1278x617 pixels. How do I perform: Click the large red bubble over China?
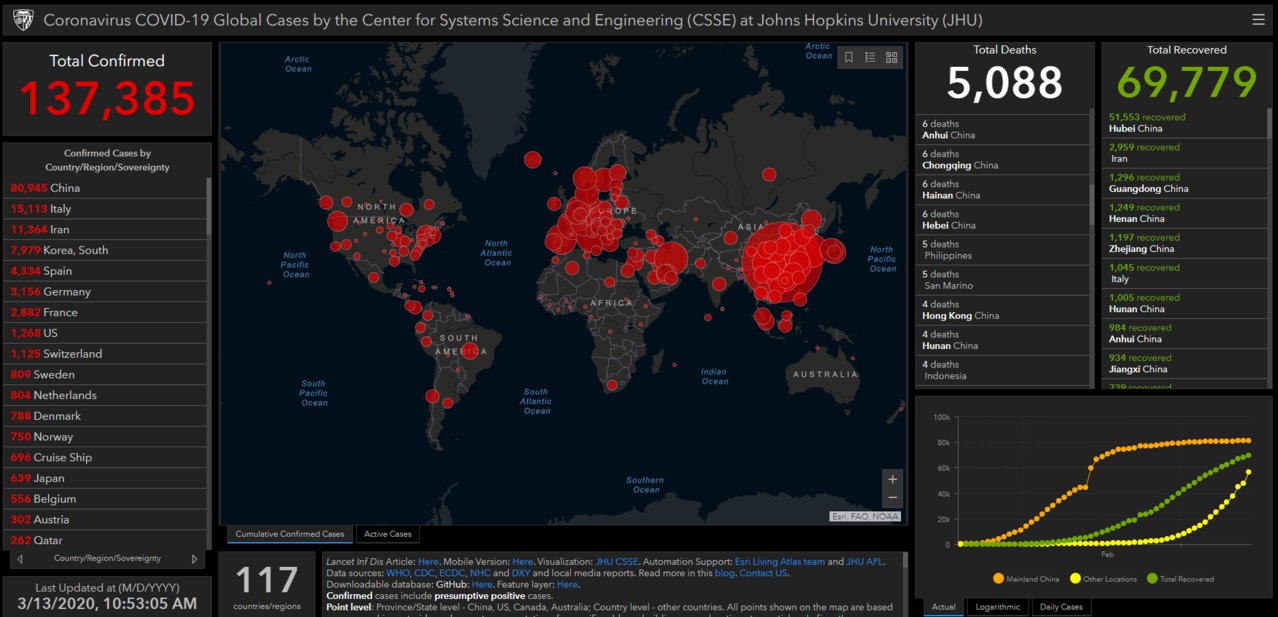point(782,260)
